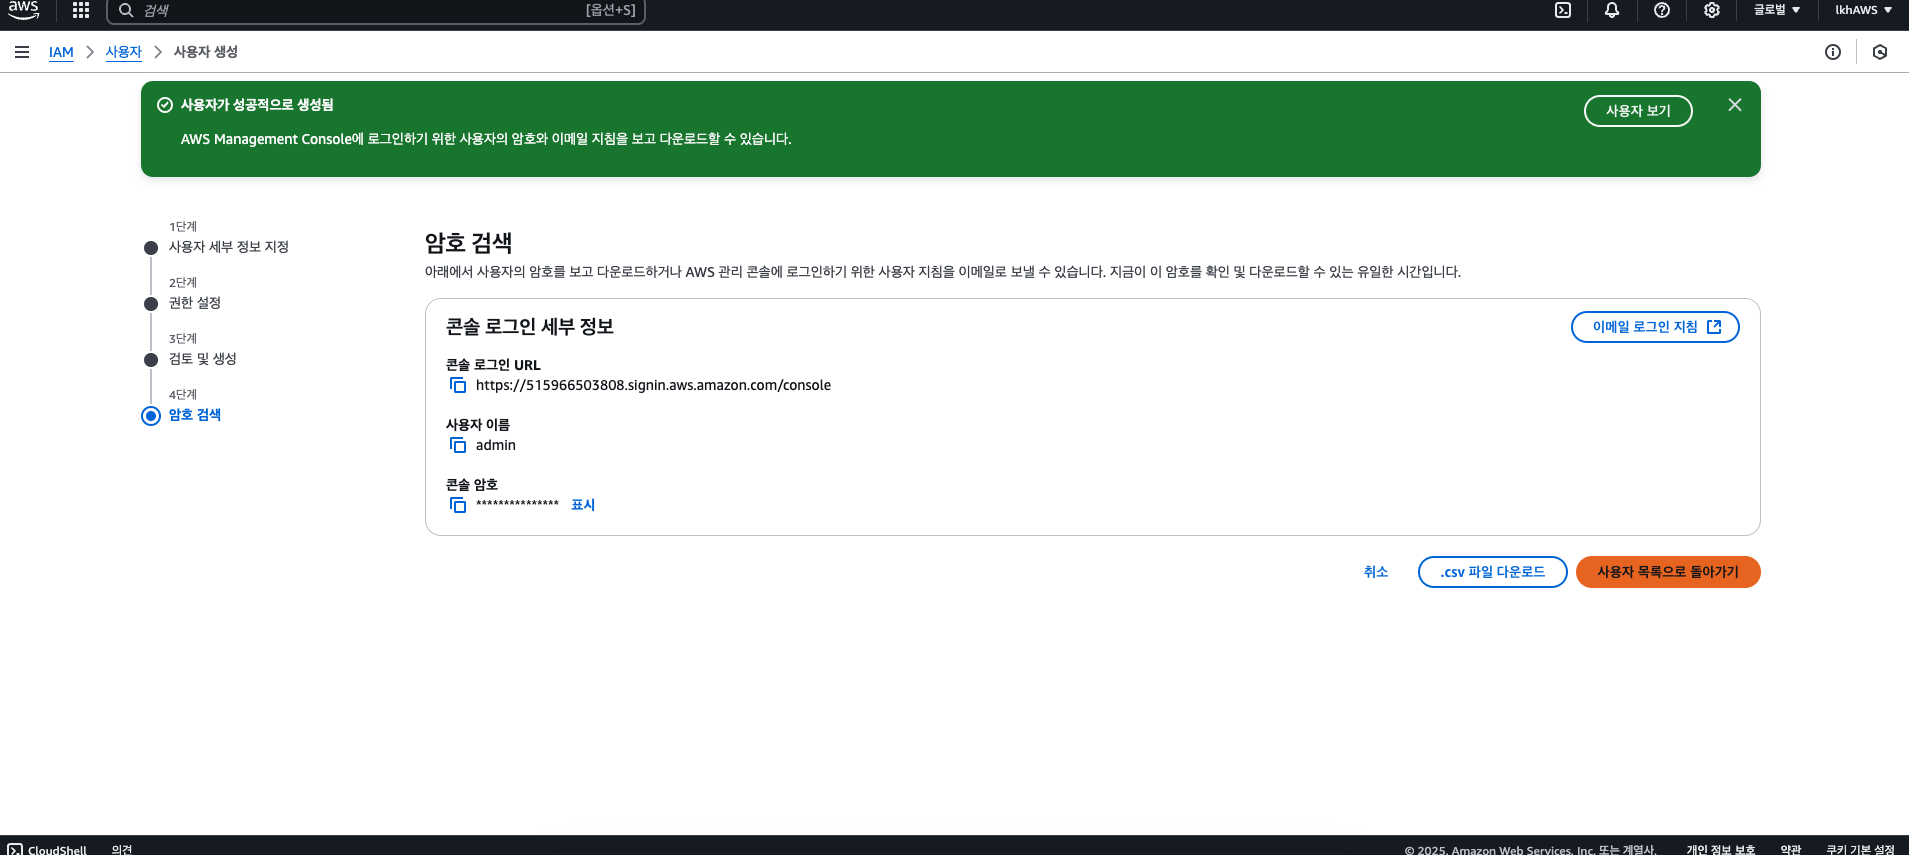Image resolution: width=1909 pixels, height=855 pixels.
Task: Open CloudShell terminal icon in top bar
Action: coord(1563,10)
